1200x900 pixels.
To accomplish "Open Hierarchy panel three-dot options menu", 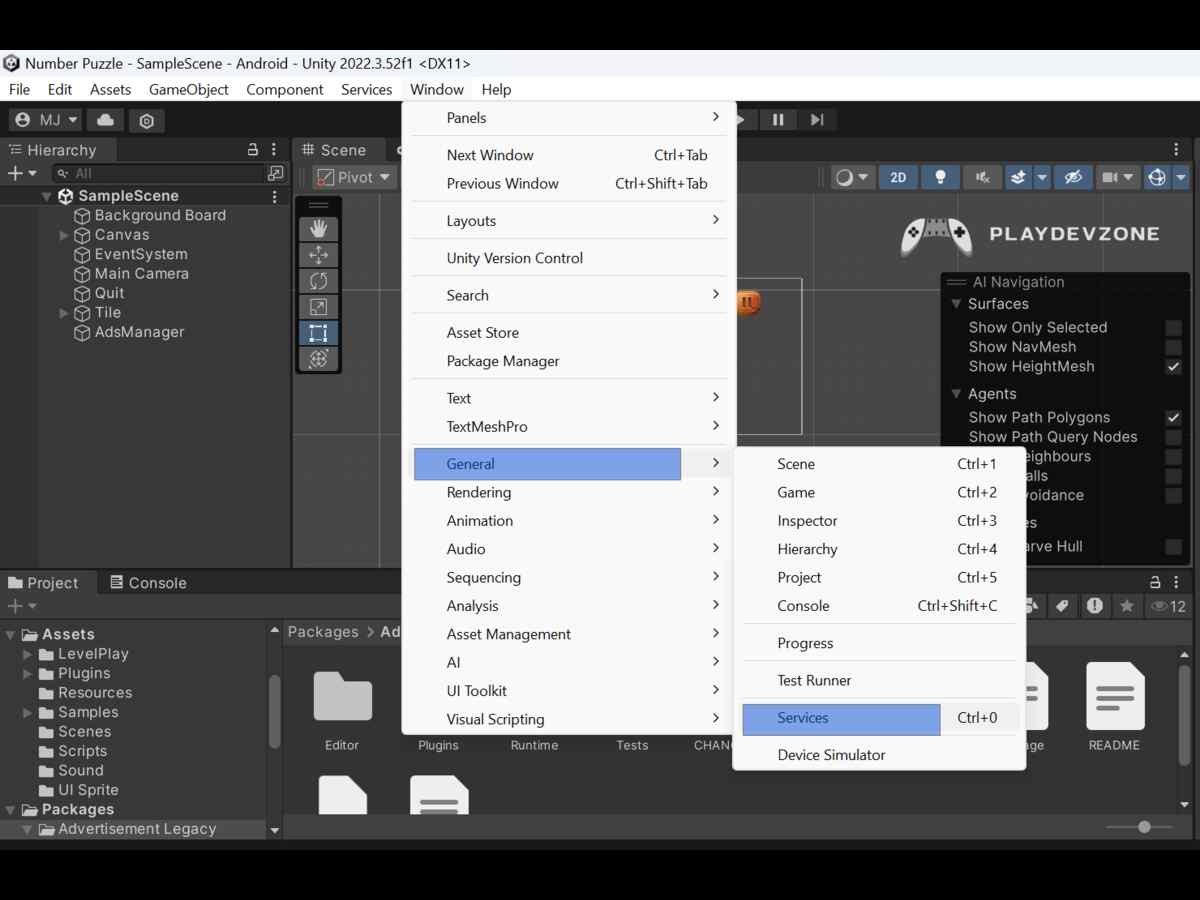I will coord(275,150).
